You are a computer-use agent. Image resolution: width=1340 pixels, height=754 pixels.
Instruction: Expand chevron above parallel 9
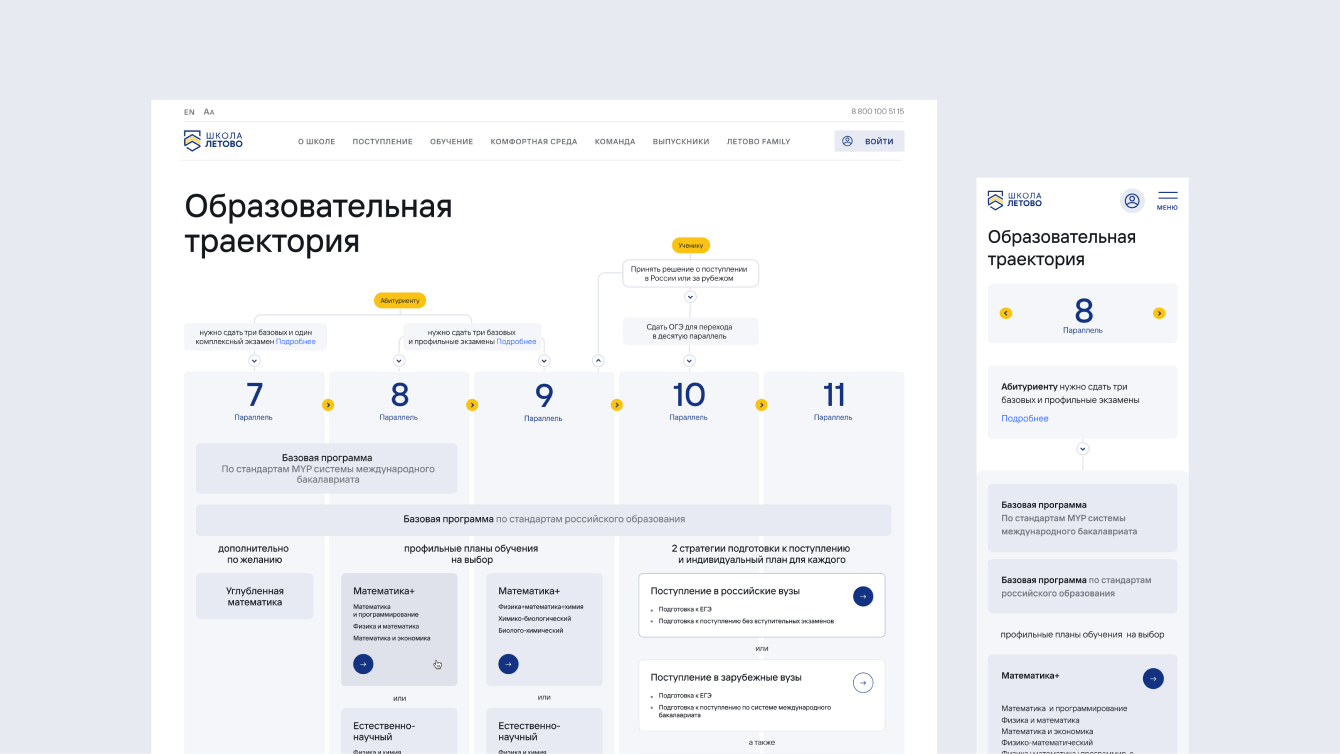[544, 361]
